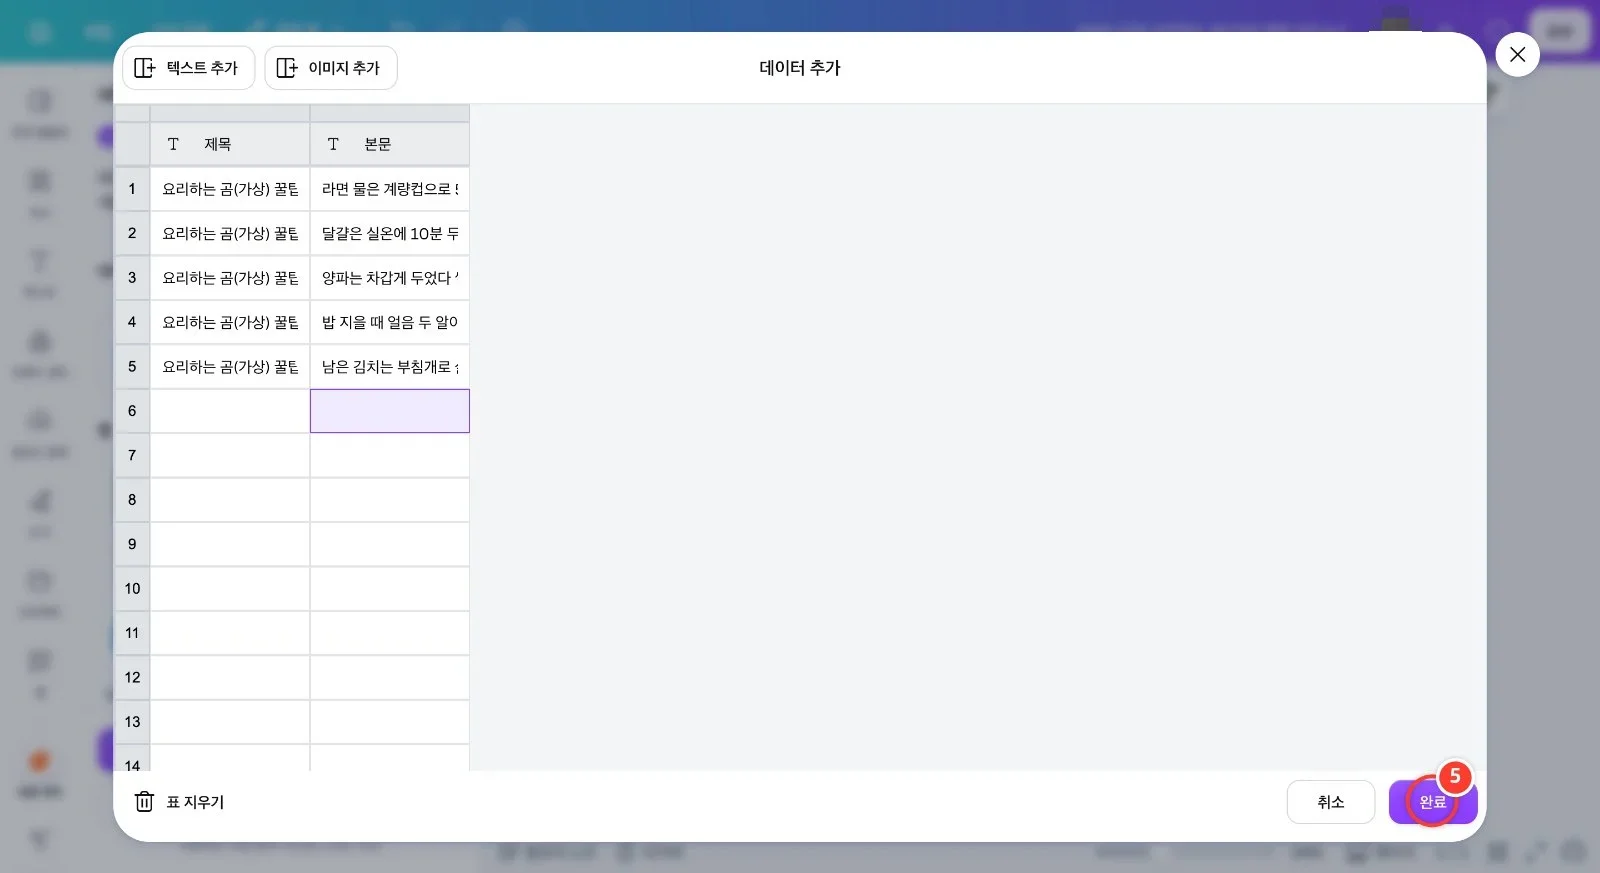Close the 데이터 추가 dialog with X

point(1517,55)
